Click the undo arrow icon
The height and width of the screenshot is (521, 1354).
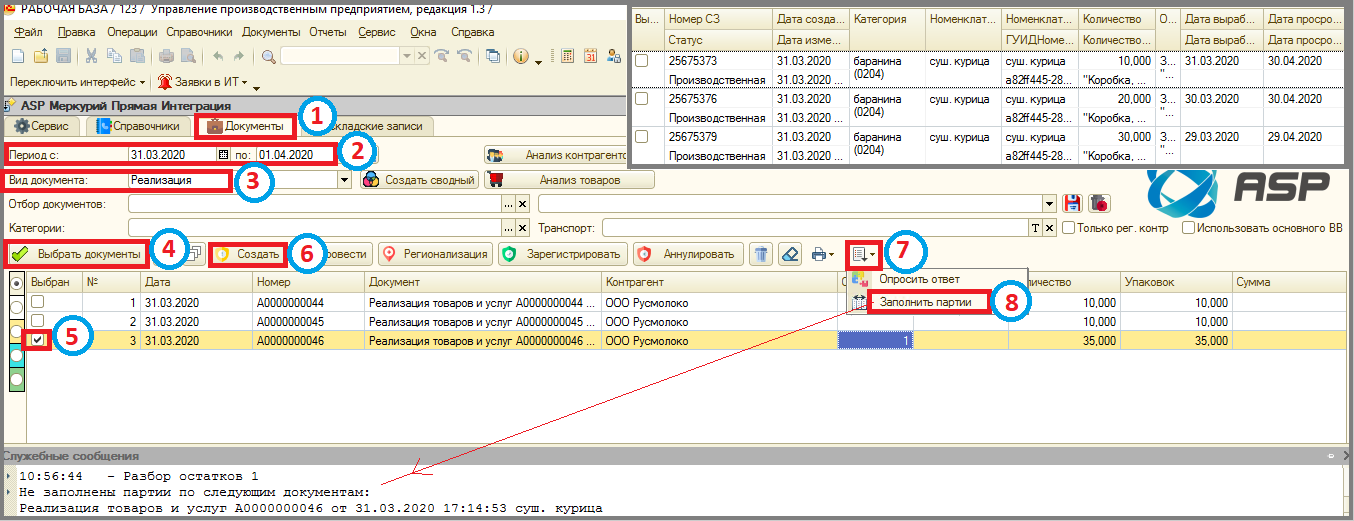[x=218, y=56]
